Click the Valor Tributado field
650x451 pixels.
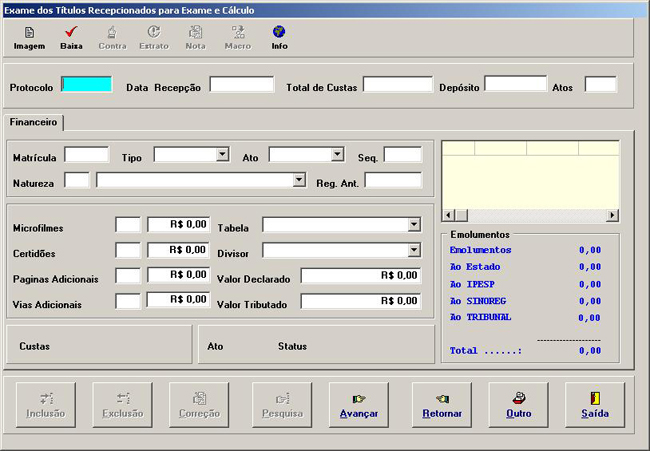coord(361,301)
